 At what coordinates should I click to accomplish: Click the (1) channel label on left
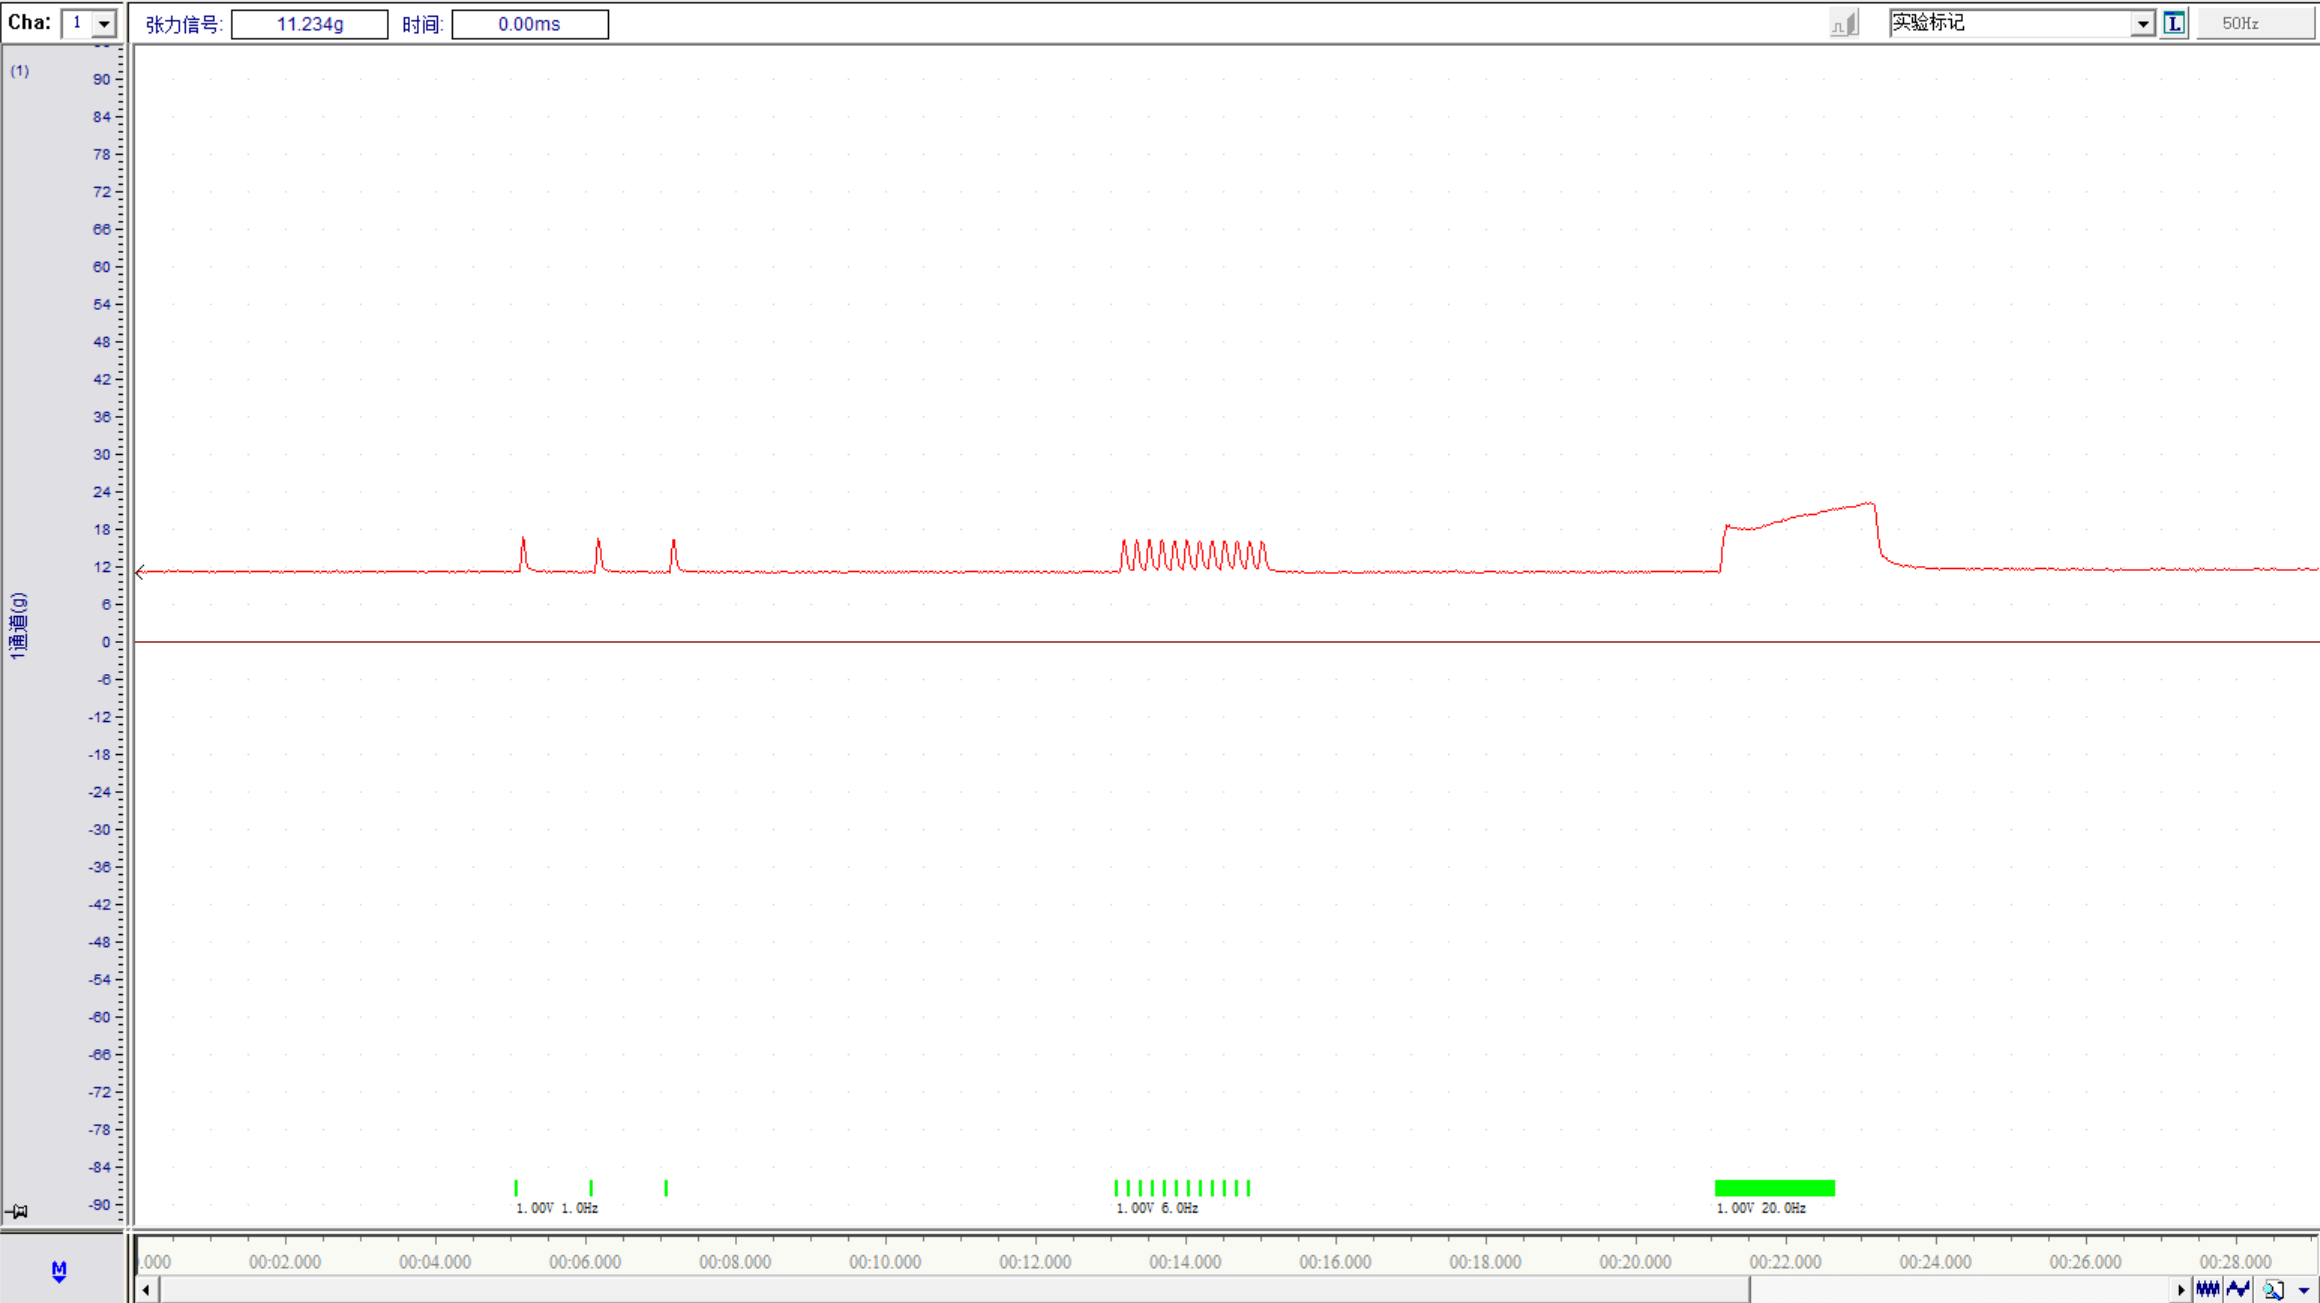(x=20, y=71)
